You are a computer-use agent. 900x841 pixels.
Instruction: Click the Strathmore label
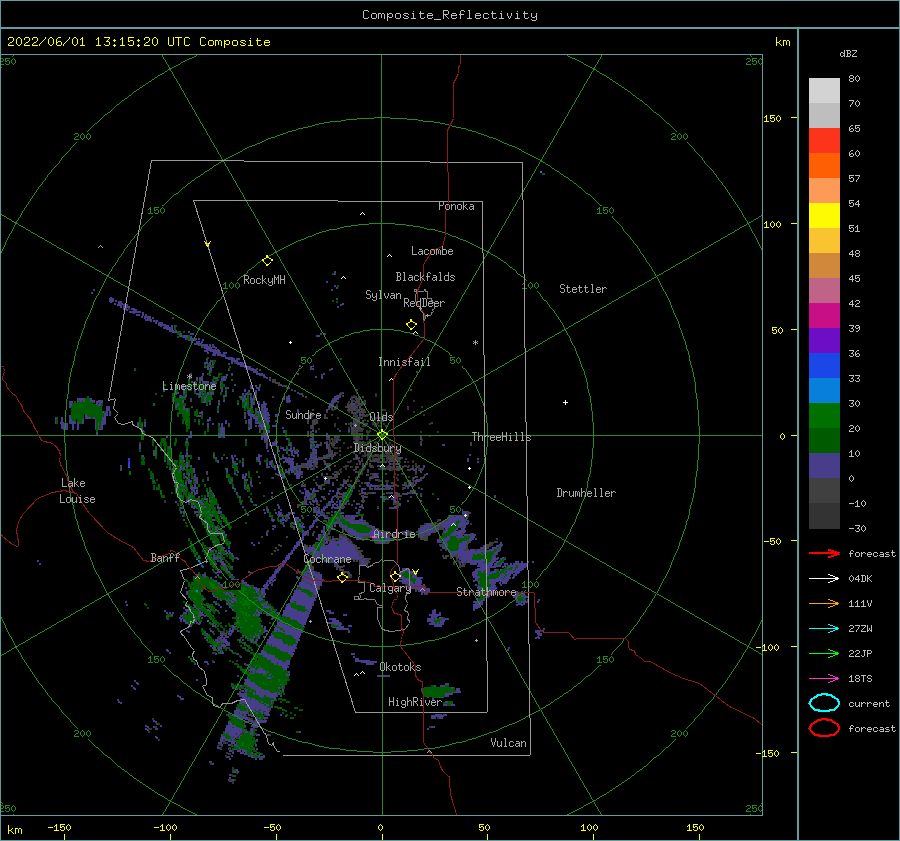click(x=487, y=592)
